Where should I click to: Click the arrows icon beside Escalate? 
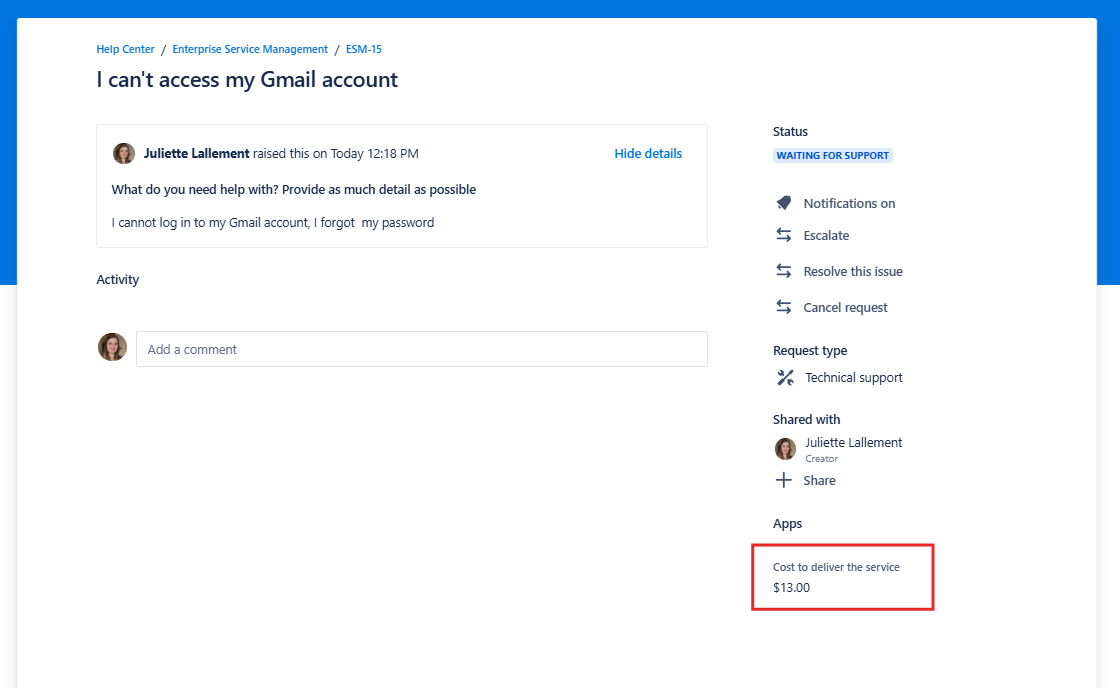click(784, 235)
